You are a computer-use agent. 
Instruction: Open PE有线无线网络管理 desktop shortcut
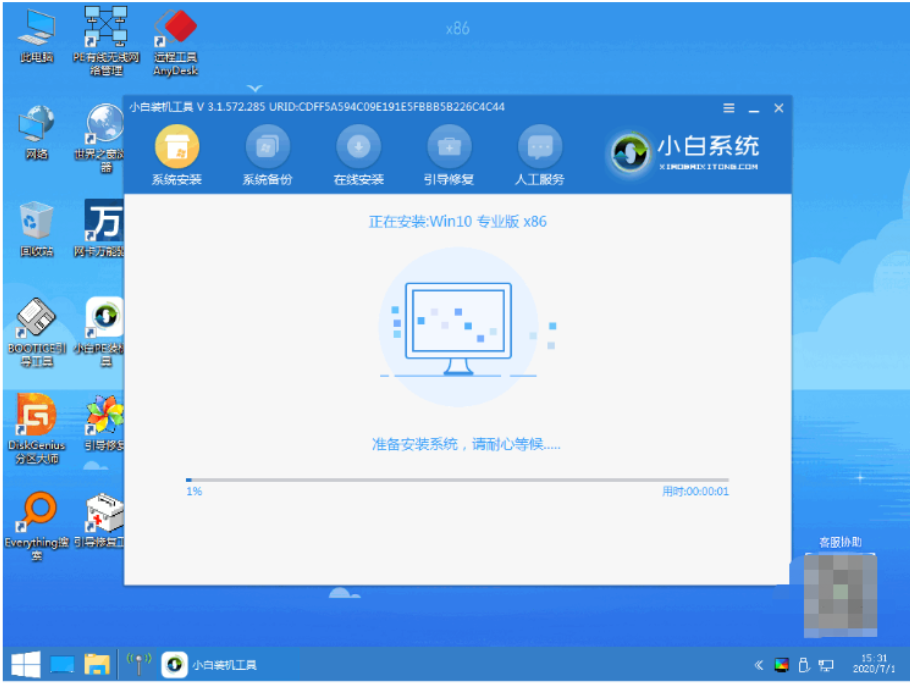[x=106, y=41]
